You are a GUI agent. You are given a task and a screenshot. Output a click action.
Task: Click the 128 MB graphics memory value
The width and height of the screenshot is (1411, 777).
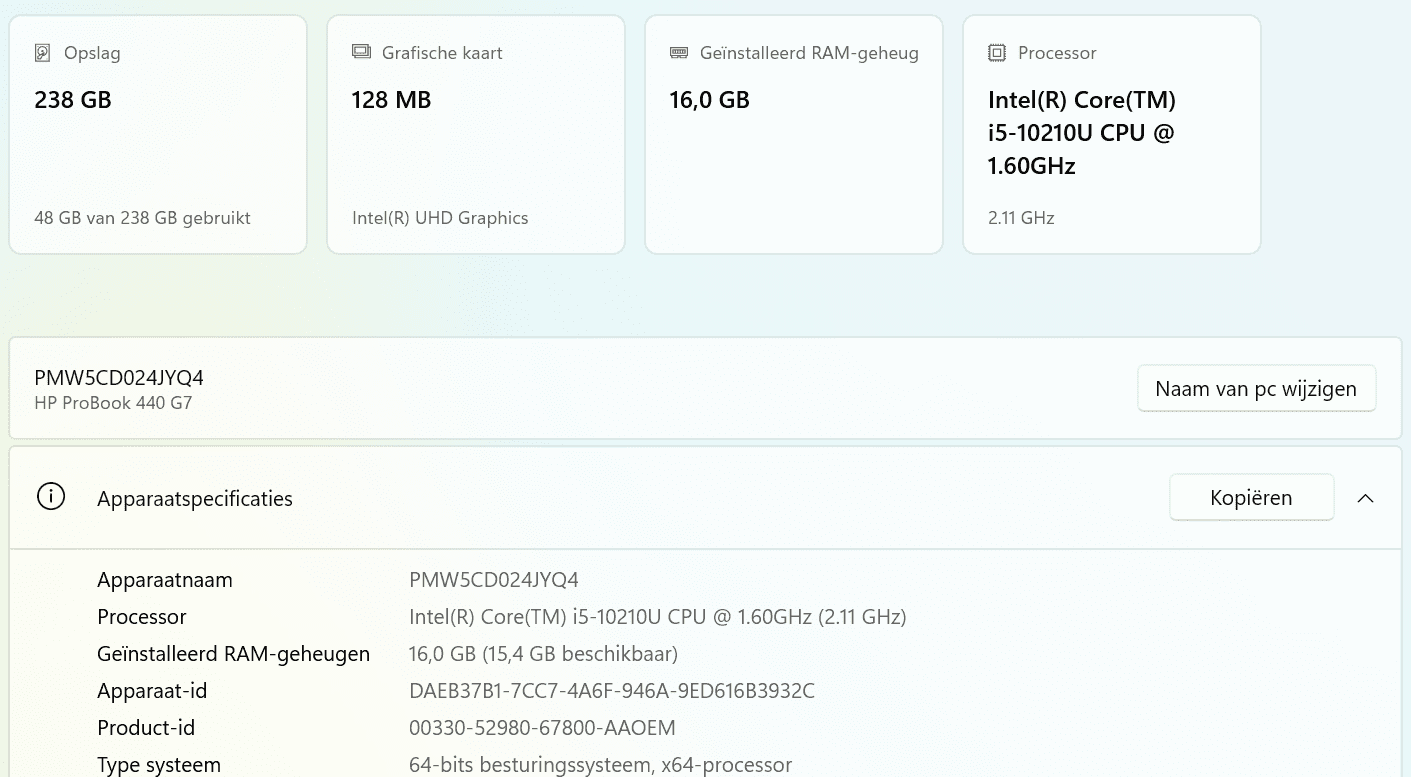pyautogui.click(x=391, y=100)
